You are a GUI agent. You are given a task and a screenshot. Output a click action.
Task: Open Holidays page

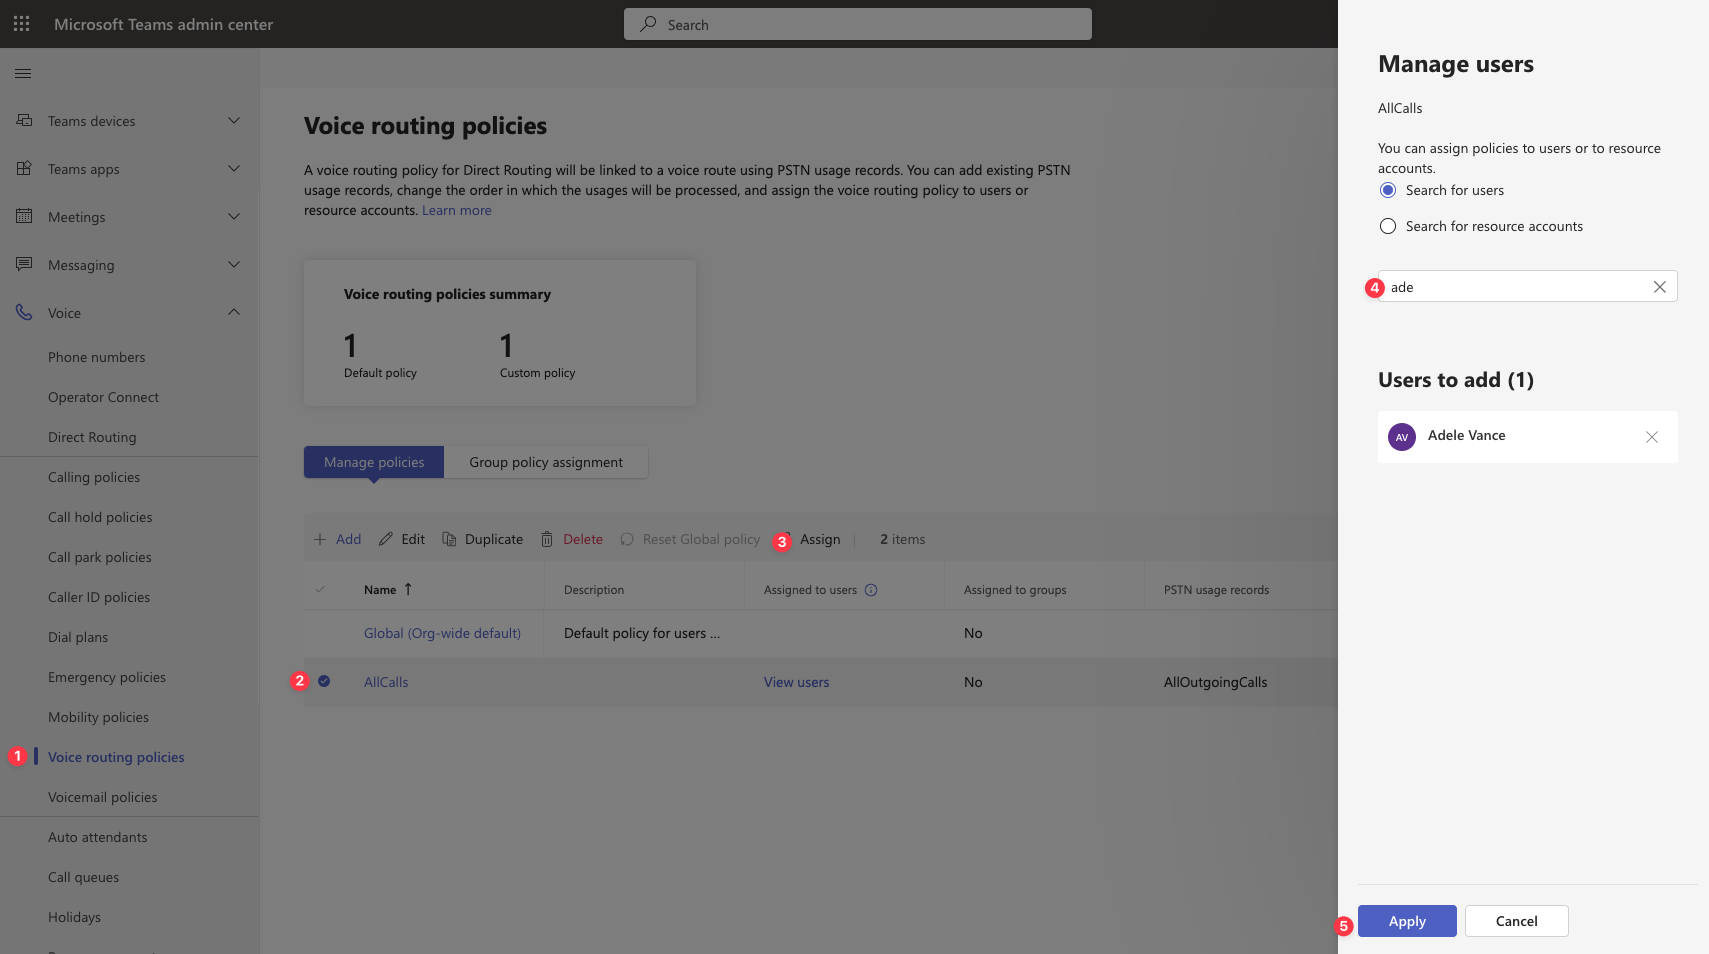pyautogui.click(x=74, y=917)
